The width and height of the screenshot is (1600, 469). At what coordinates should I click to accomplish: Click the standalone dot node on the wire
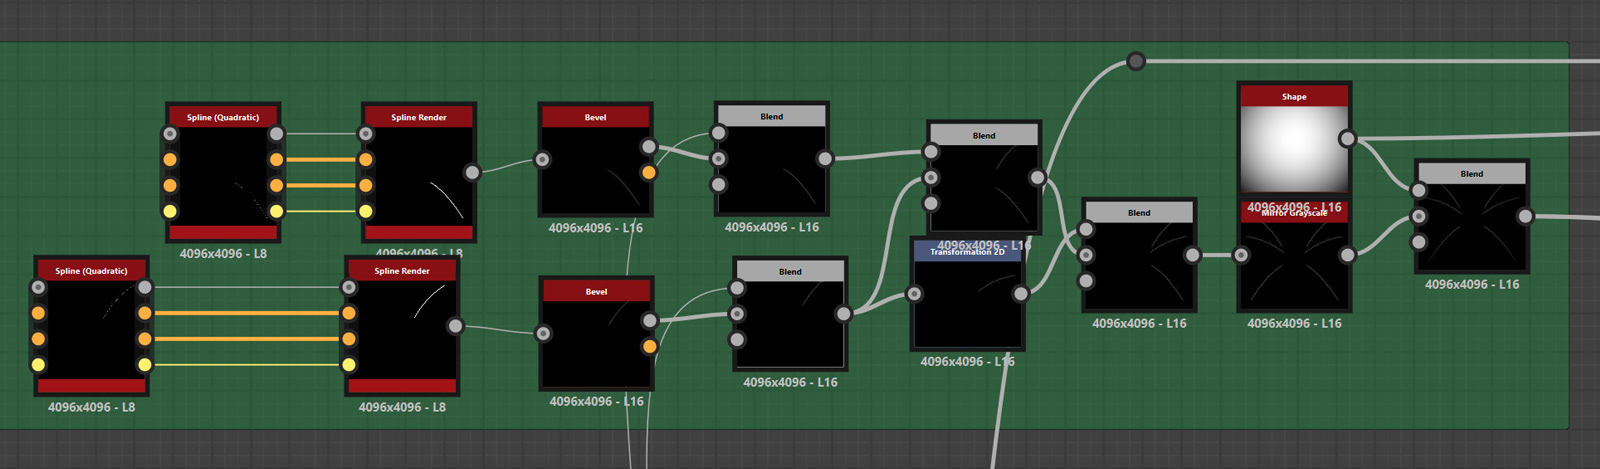click(1136, 61)
